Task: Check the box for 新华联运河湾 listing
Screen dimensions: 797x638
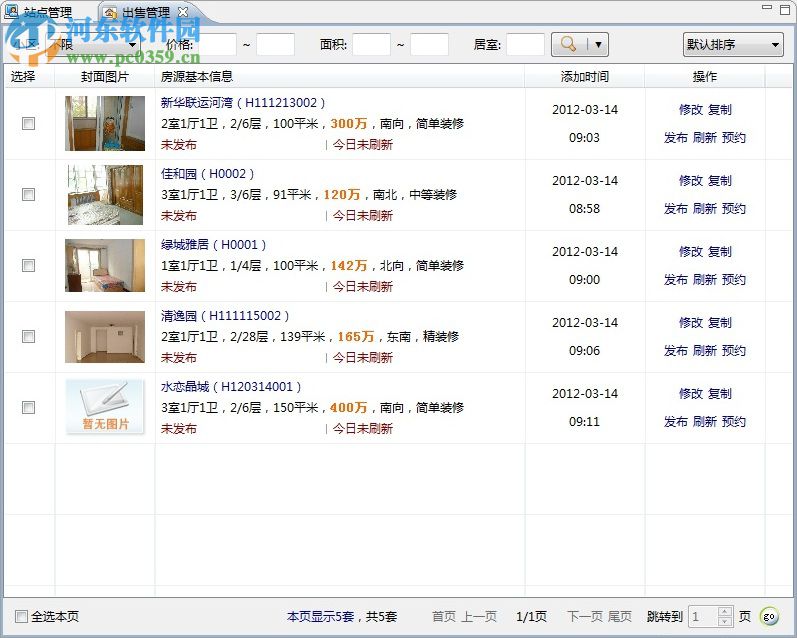Action: point(28,124)
